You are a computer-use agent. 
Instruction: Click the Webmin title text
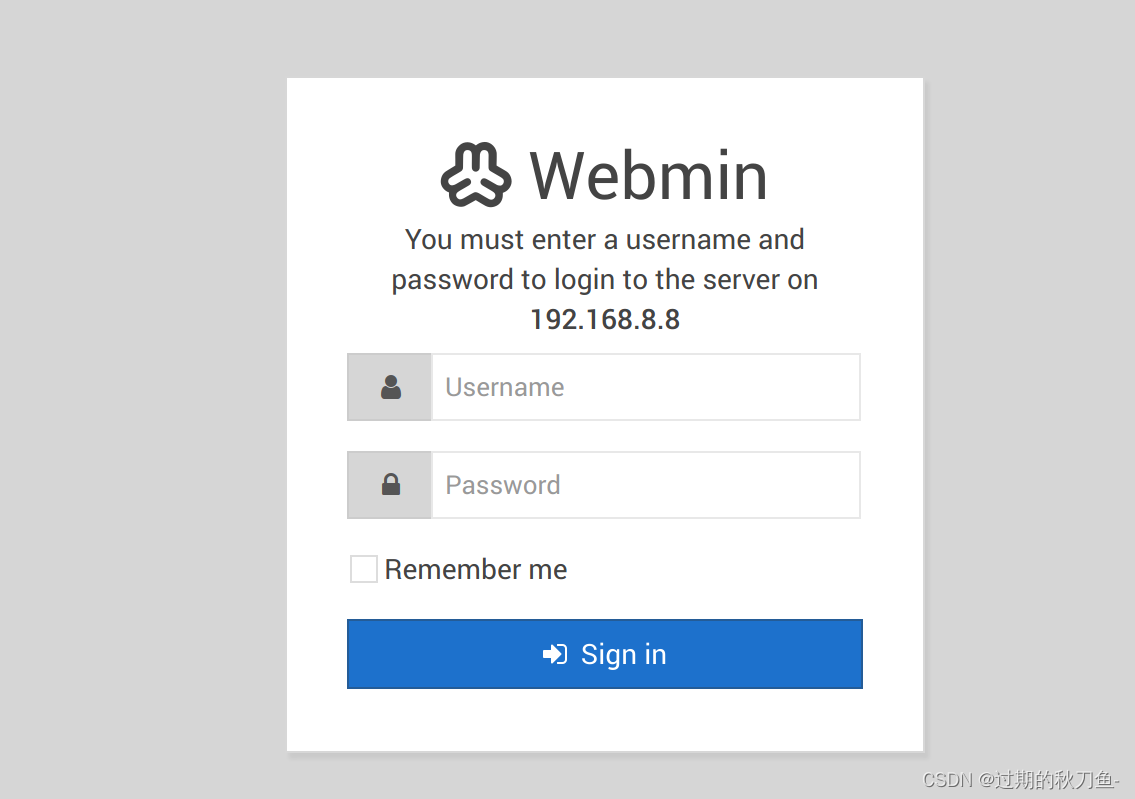tap(648, 176)
